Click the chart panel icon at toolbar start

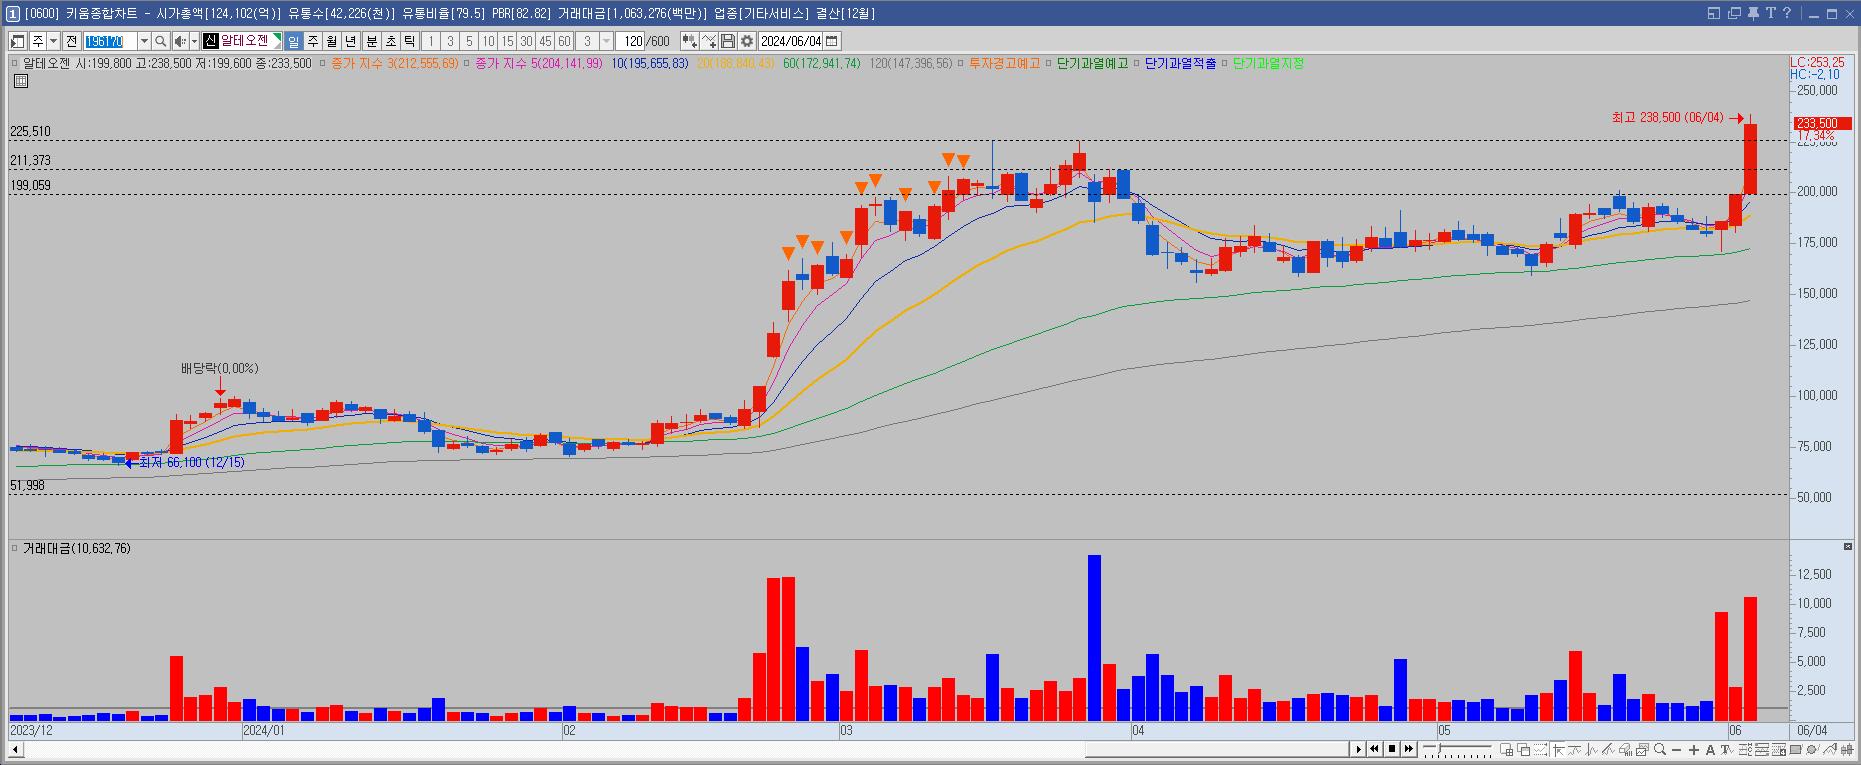click(18, 41)
